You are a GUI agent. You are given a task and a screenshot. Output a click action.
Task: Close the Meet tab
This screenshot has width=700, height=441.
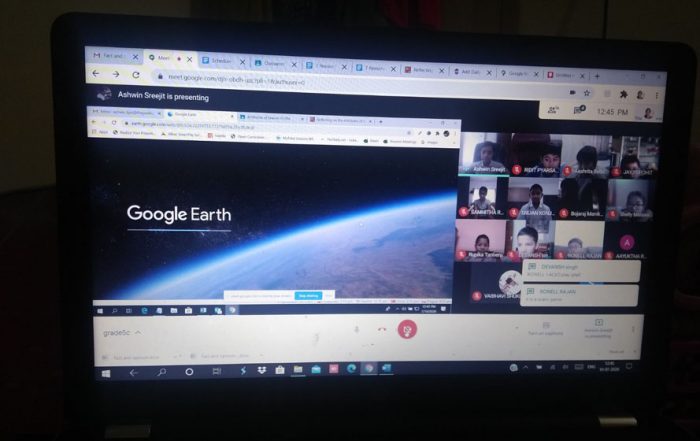(x=190, y=59)
